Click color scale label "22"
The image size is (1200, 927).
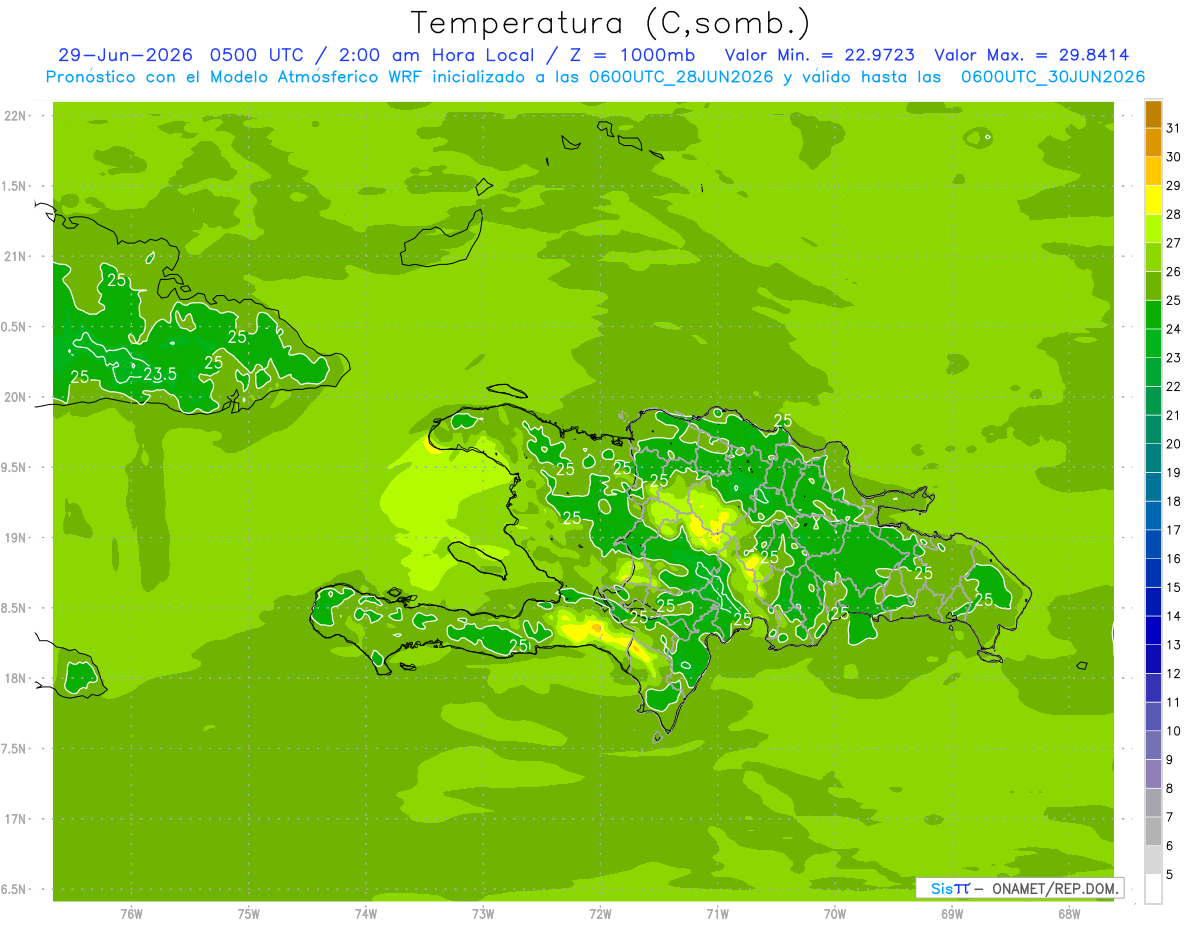point(1174,386)
